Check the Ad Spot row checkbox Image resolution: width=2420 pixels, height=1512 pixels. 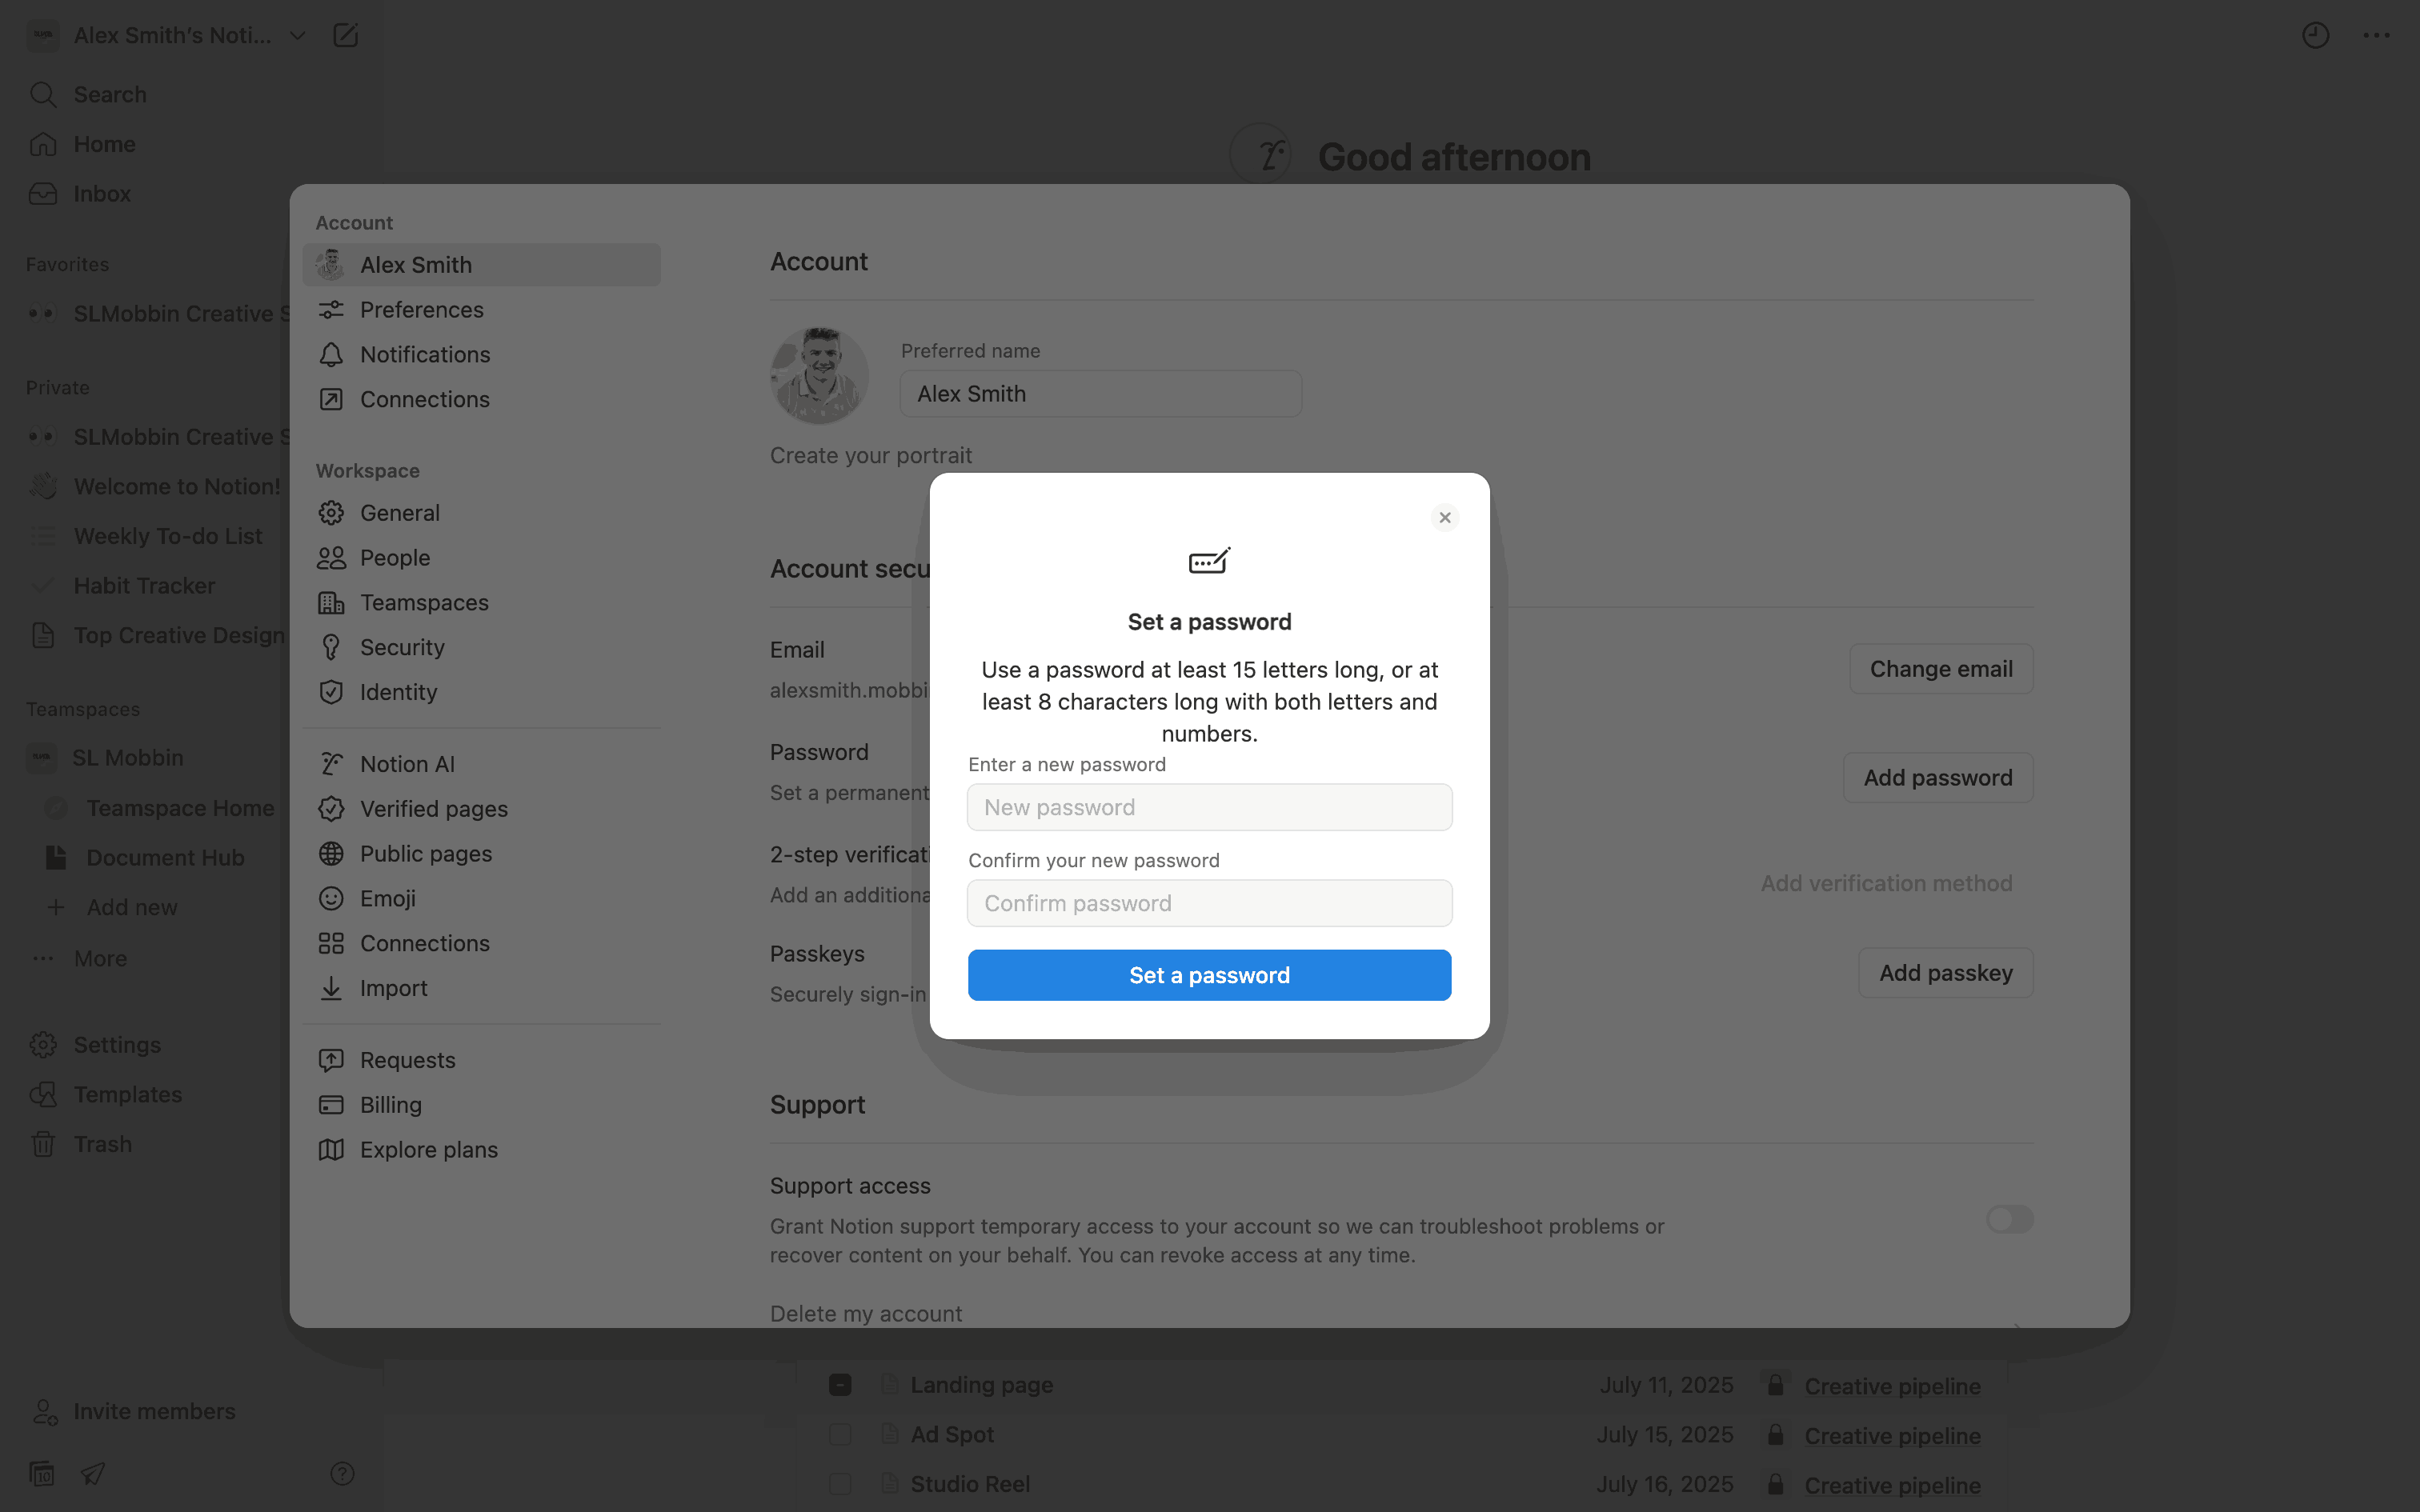click(x=840, y=1435)
